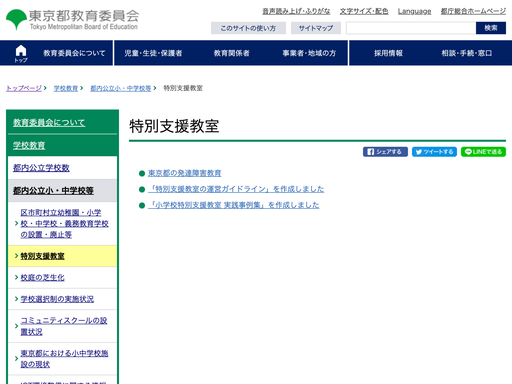The height and width of the screenshot is (384, 512).
Task: Open the sidebar link コミュニティスクールの設置状況
Action: [x=64, y=326]
